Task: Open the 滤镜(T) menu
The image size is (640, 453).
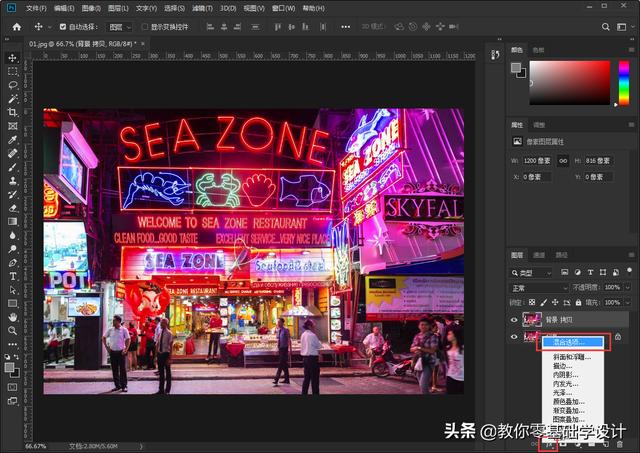Action: pos(202,8)
